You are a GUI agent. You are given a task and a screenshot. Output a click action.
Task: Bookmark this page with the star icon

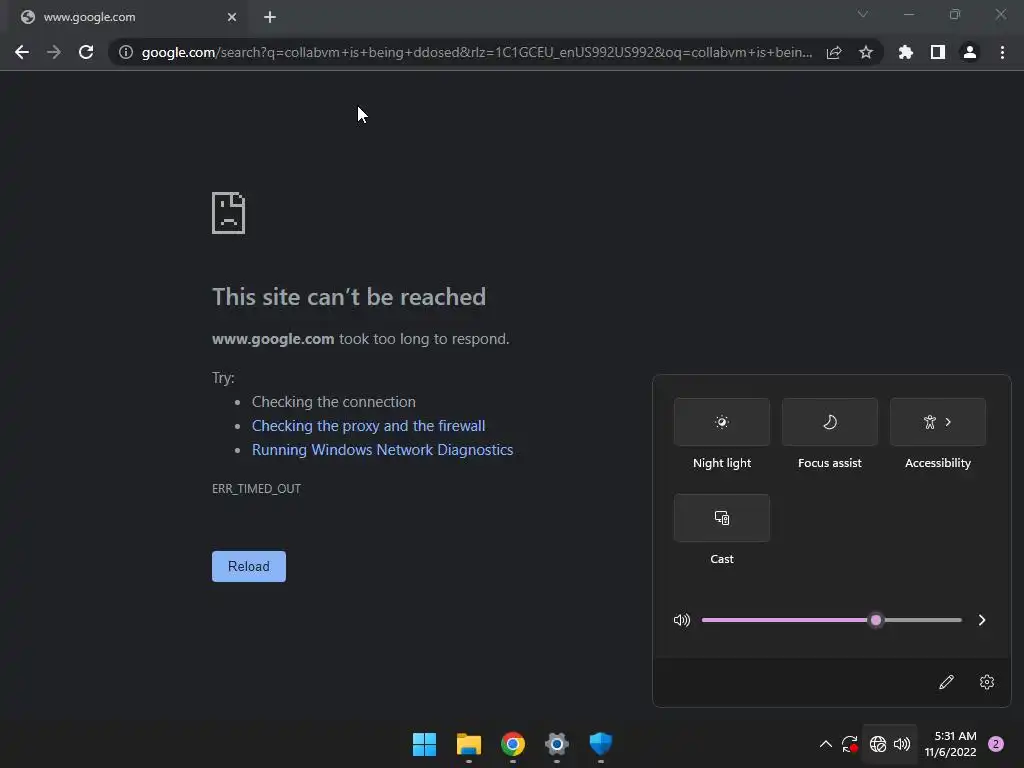coord(866,52)
